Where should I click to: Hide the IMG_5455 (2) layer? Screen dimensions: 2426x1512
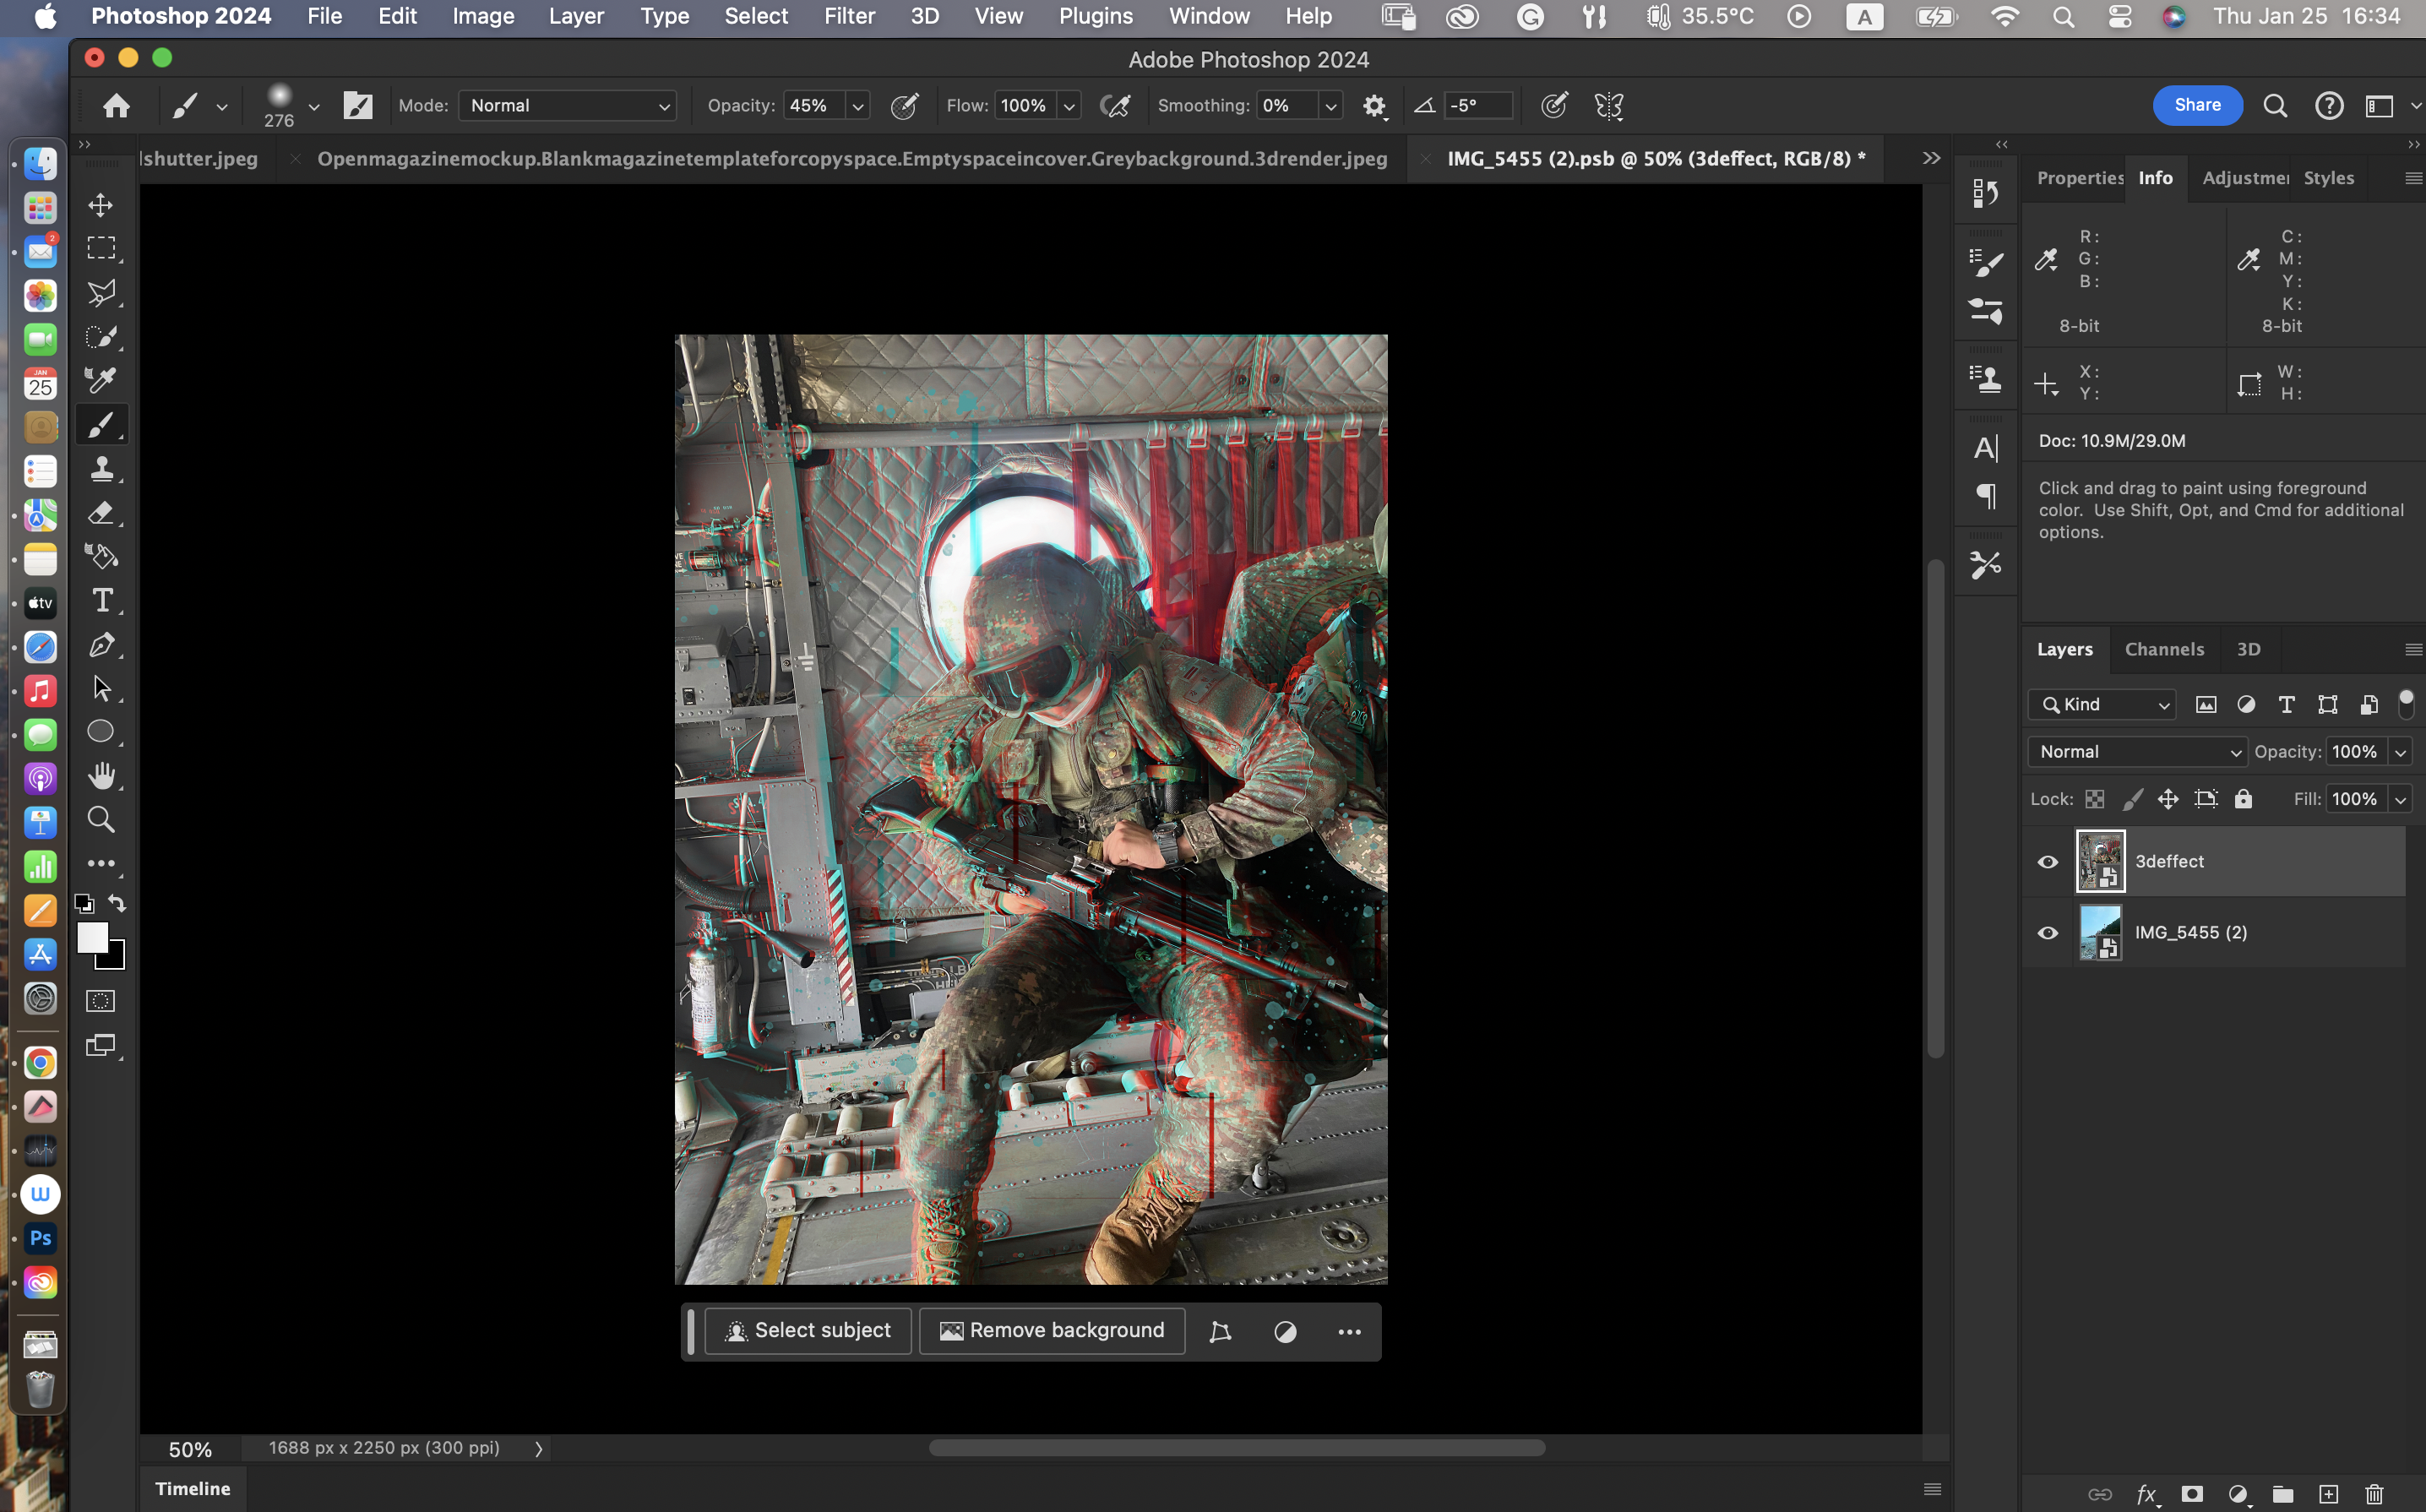[x=2047, y=933]
